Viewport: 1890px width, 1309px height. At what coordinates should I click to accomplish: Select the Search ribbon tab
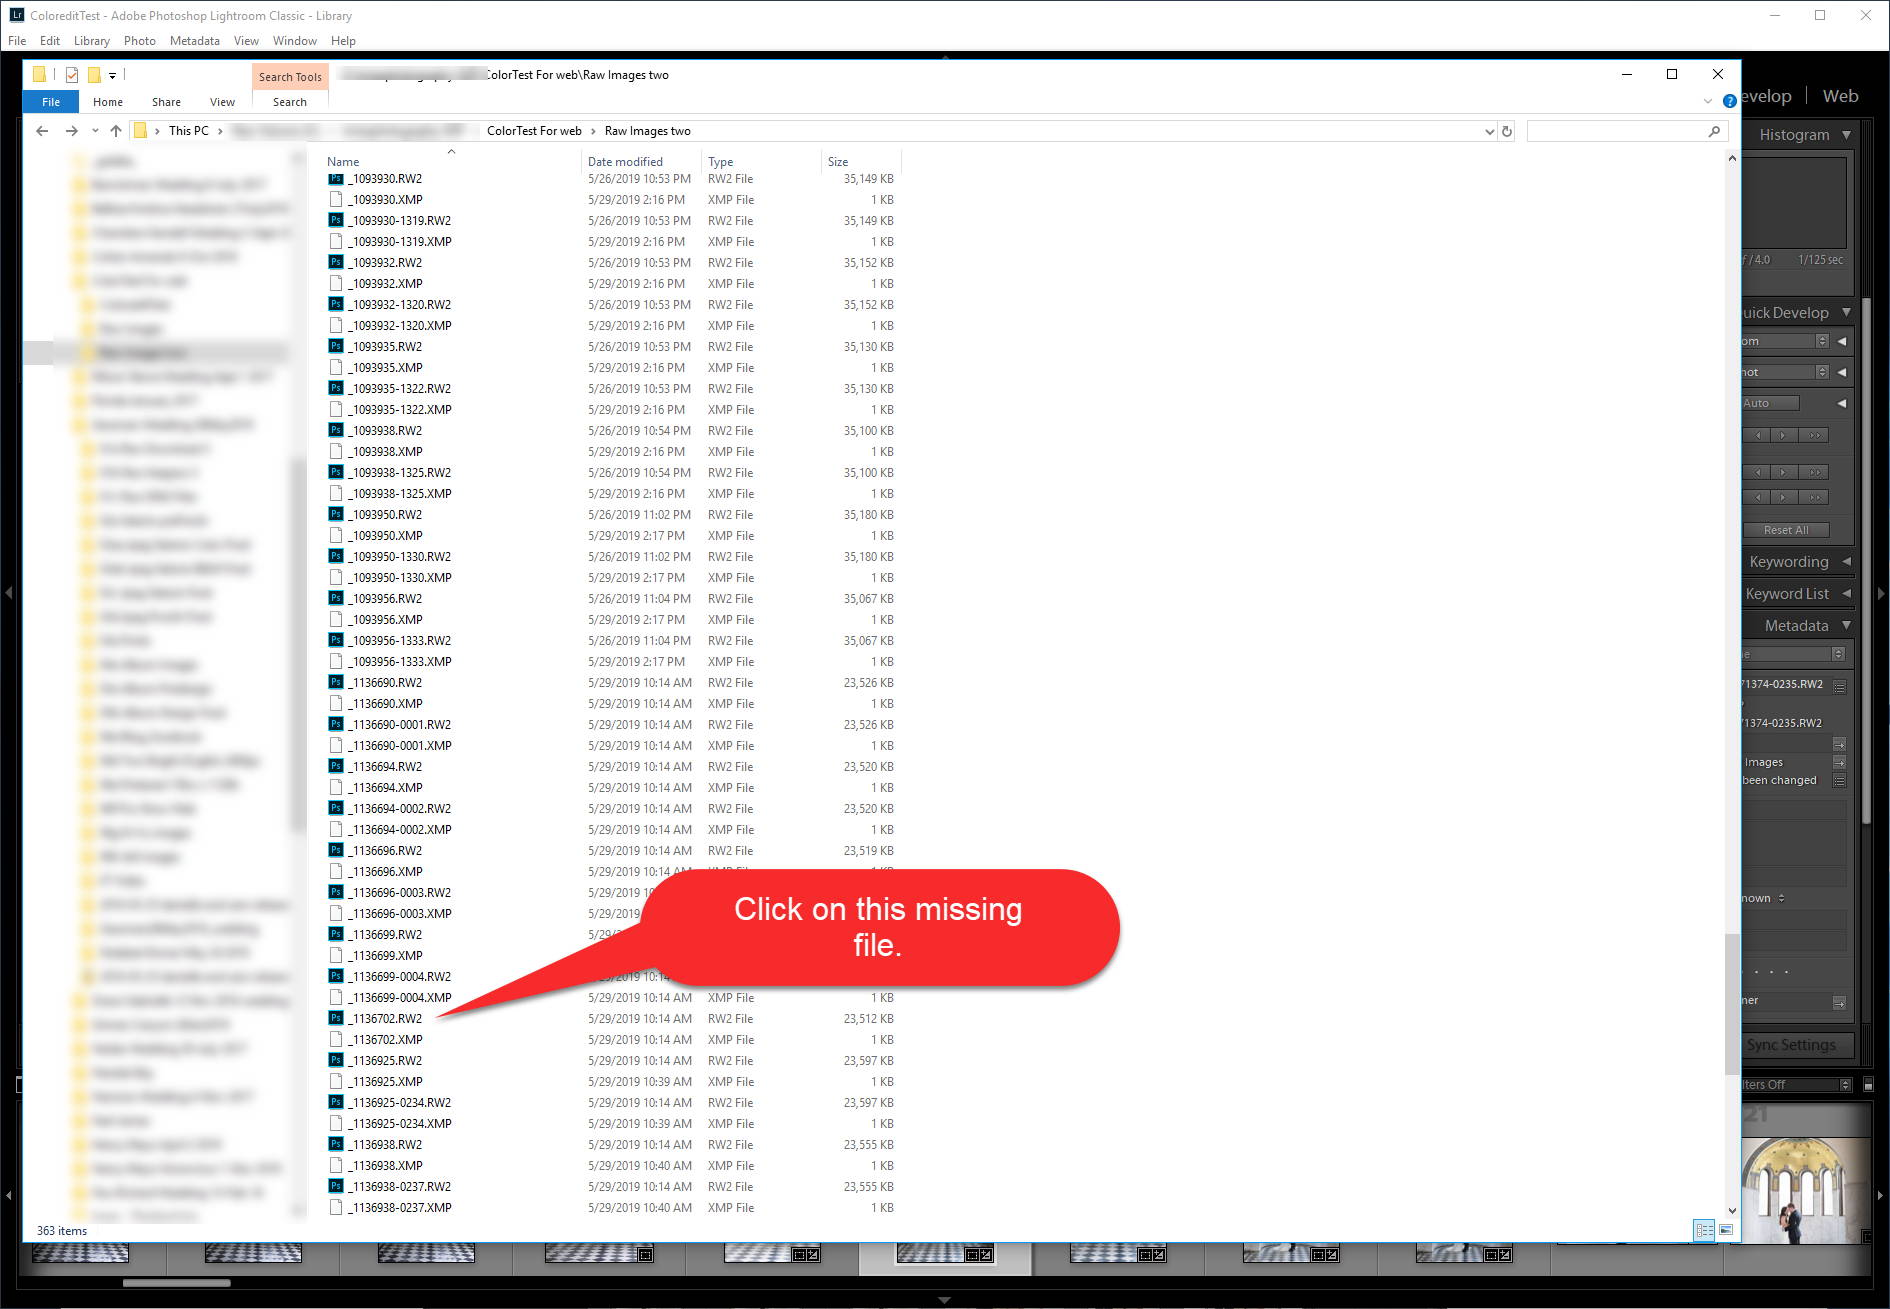pos(290,102)
